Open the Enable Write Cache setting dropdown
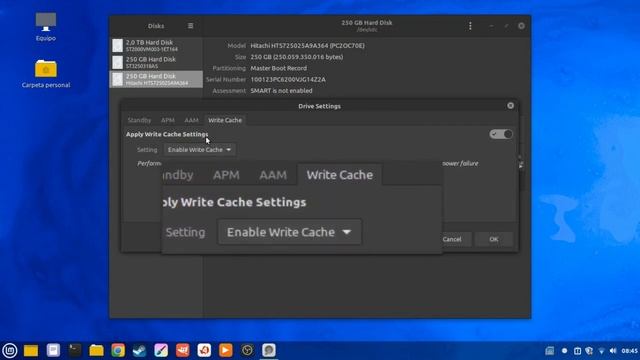 pyautogui.click(x=200, y=150)
